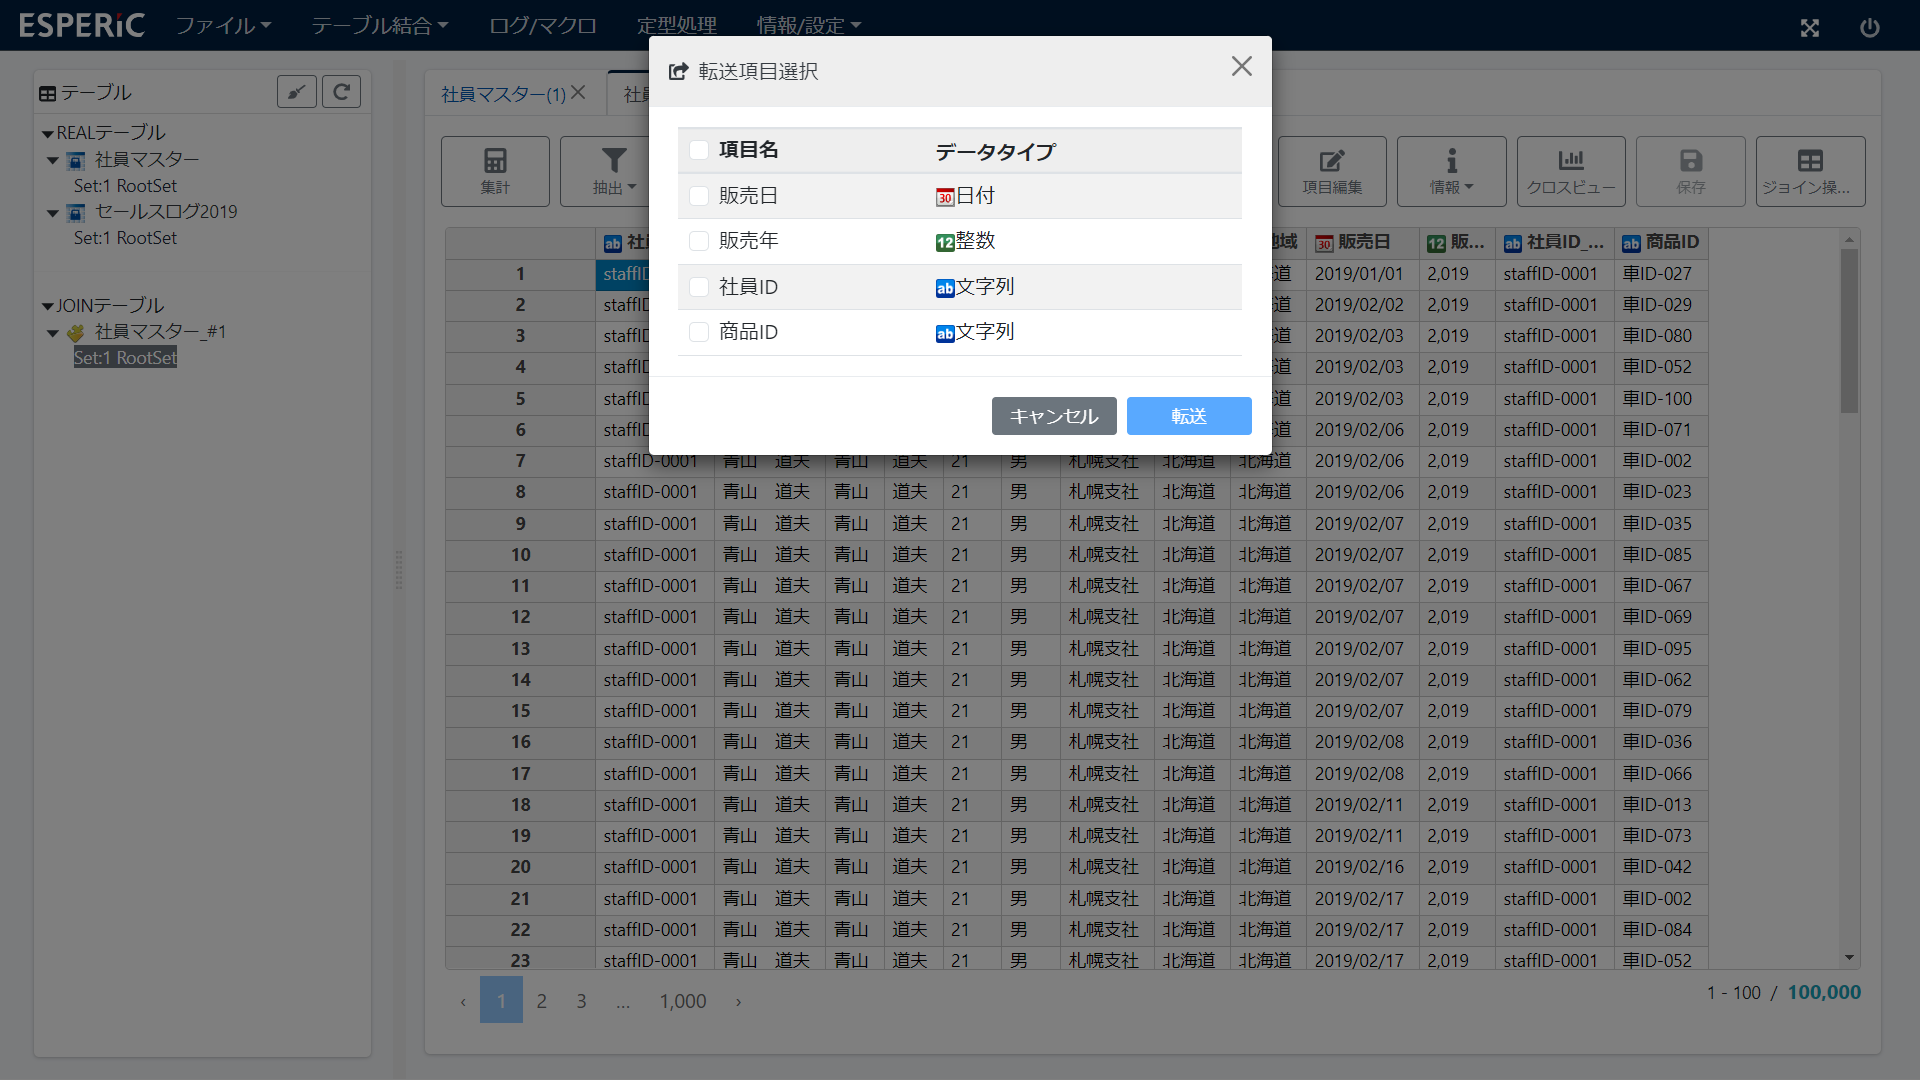Image resolution: width=1920 pixels, height=1080 pixels.
Task: Go to page 2 in pagination
Action: 541,1001
